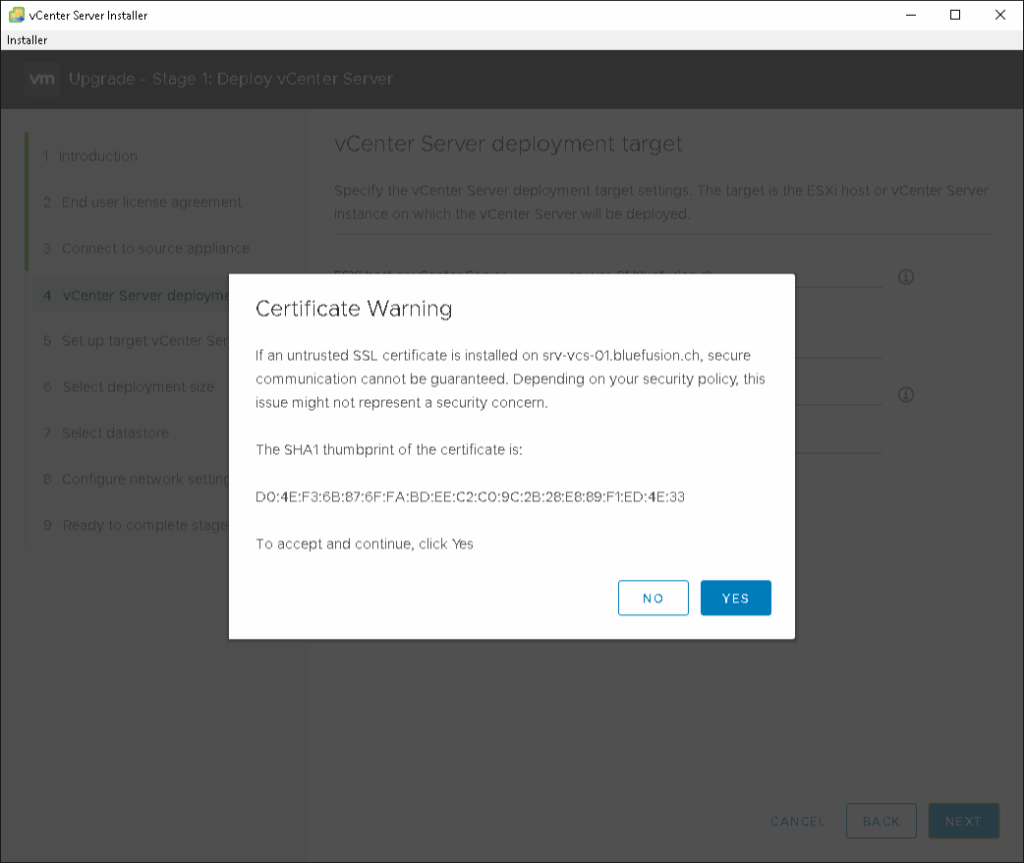Select step 7 Select datastore
This screenshot has width=1024, height=863.
pos(114,433)
